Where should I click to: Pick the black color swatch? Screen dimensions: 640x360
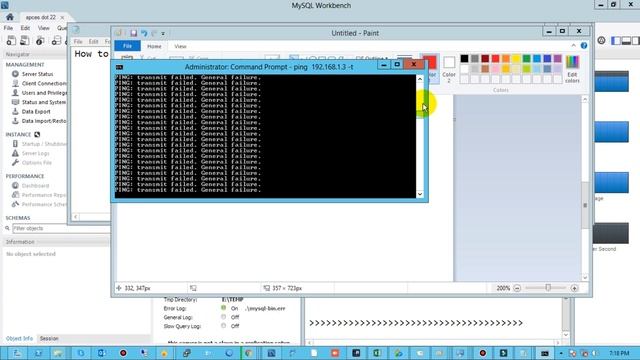tap(464, 58)
